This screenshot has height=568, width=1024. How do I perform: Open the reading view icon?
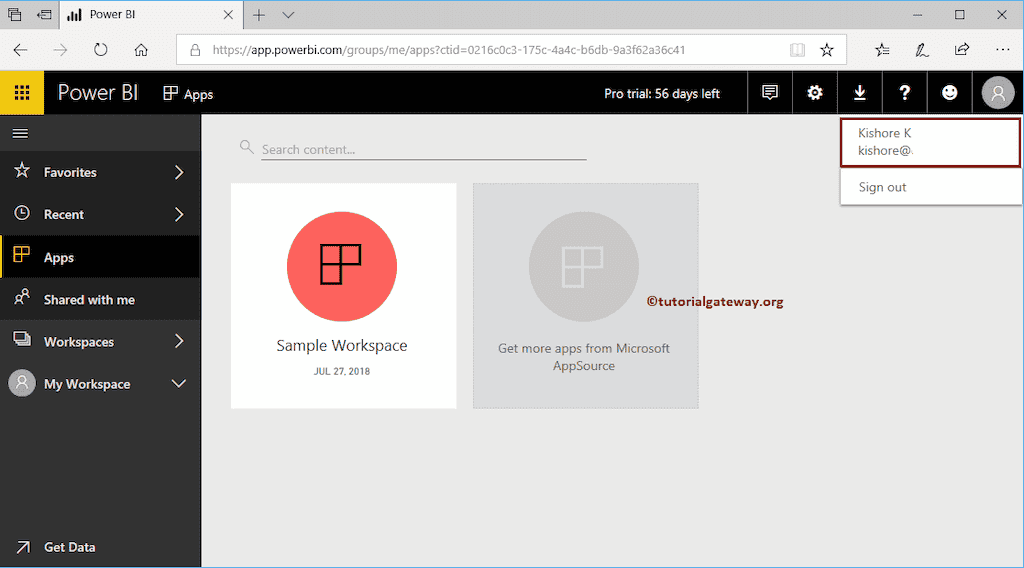point(797,50)
